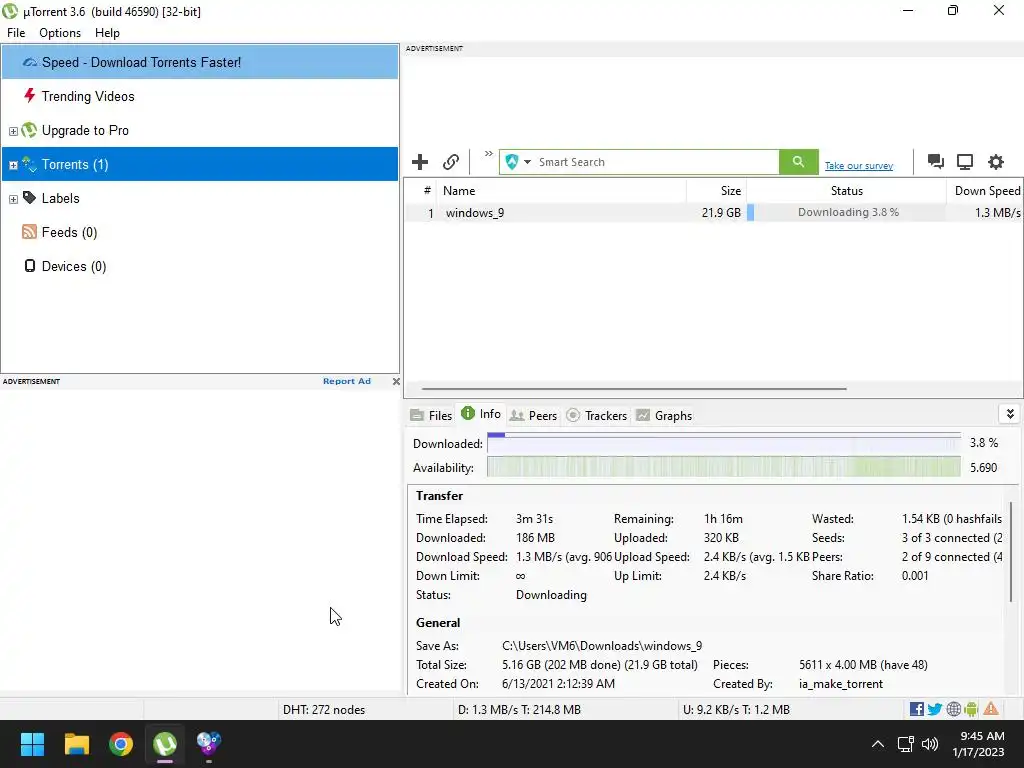Click the Feeds RSS icon in sidebar

point(29,231)
